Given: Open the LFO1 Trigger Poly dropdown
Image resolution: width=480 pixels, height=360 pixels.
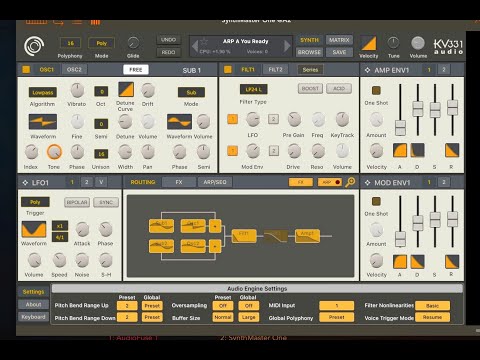Looking at the screenshot, I should coord(35,202).
